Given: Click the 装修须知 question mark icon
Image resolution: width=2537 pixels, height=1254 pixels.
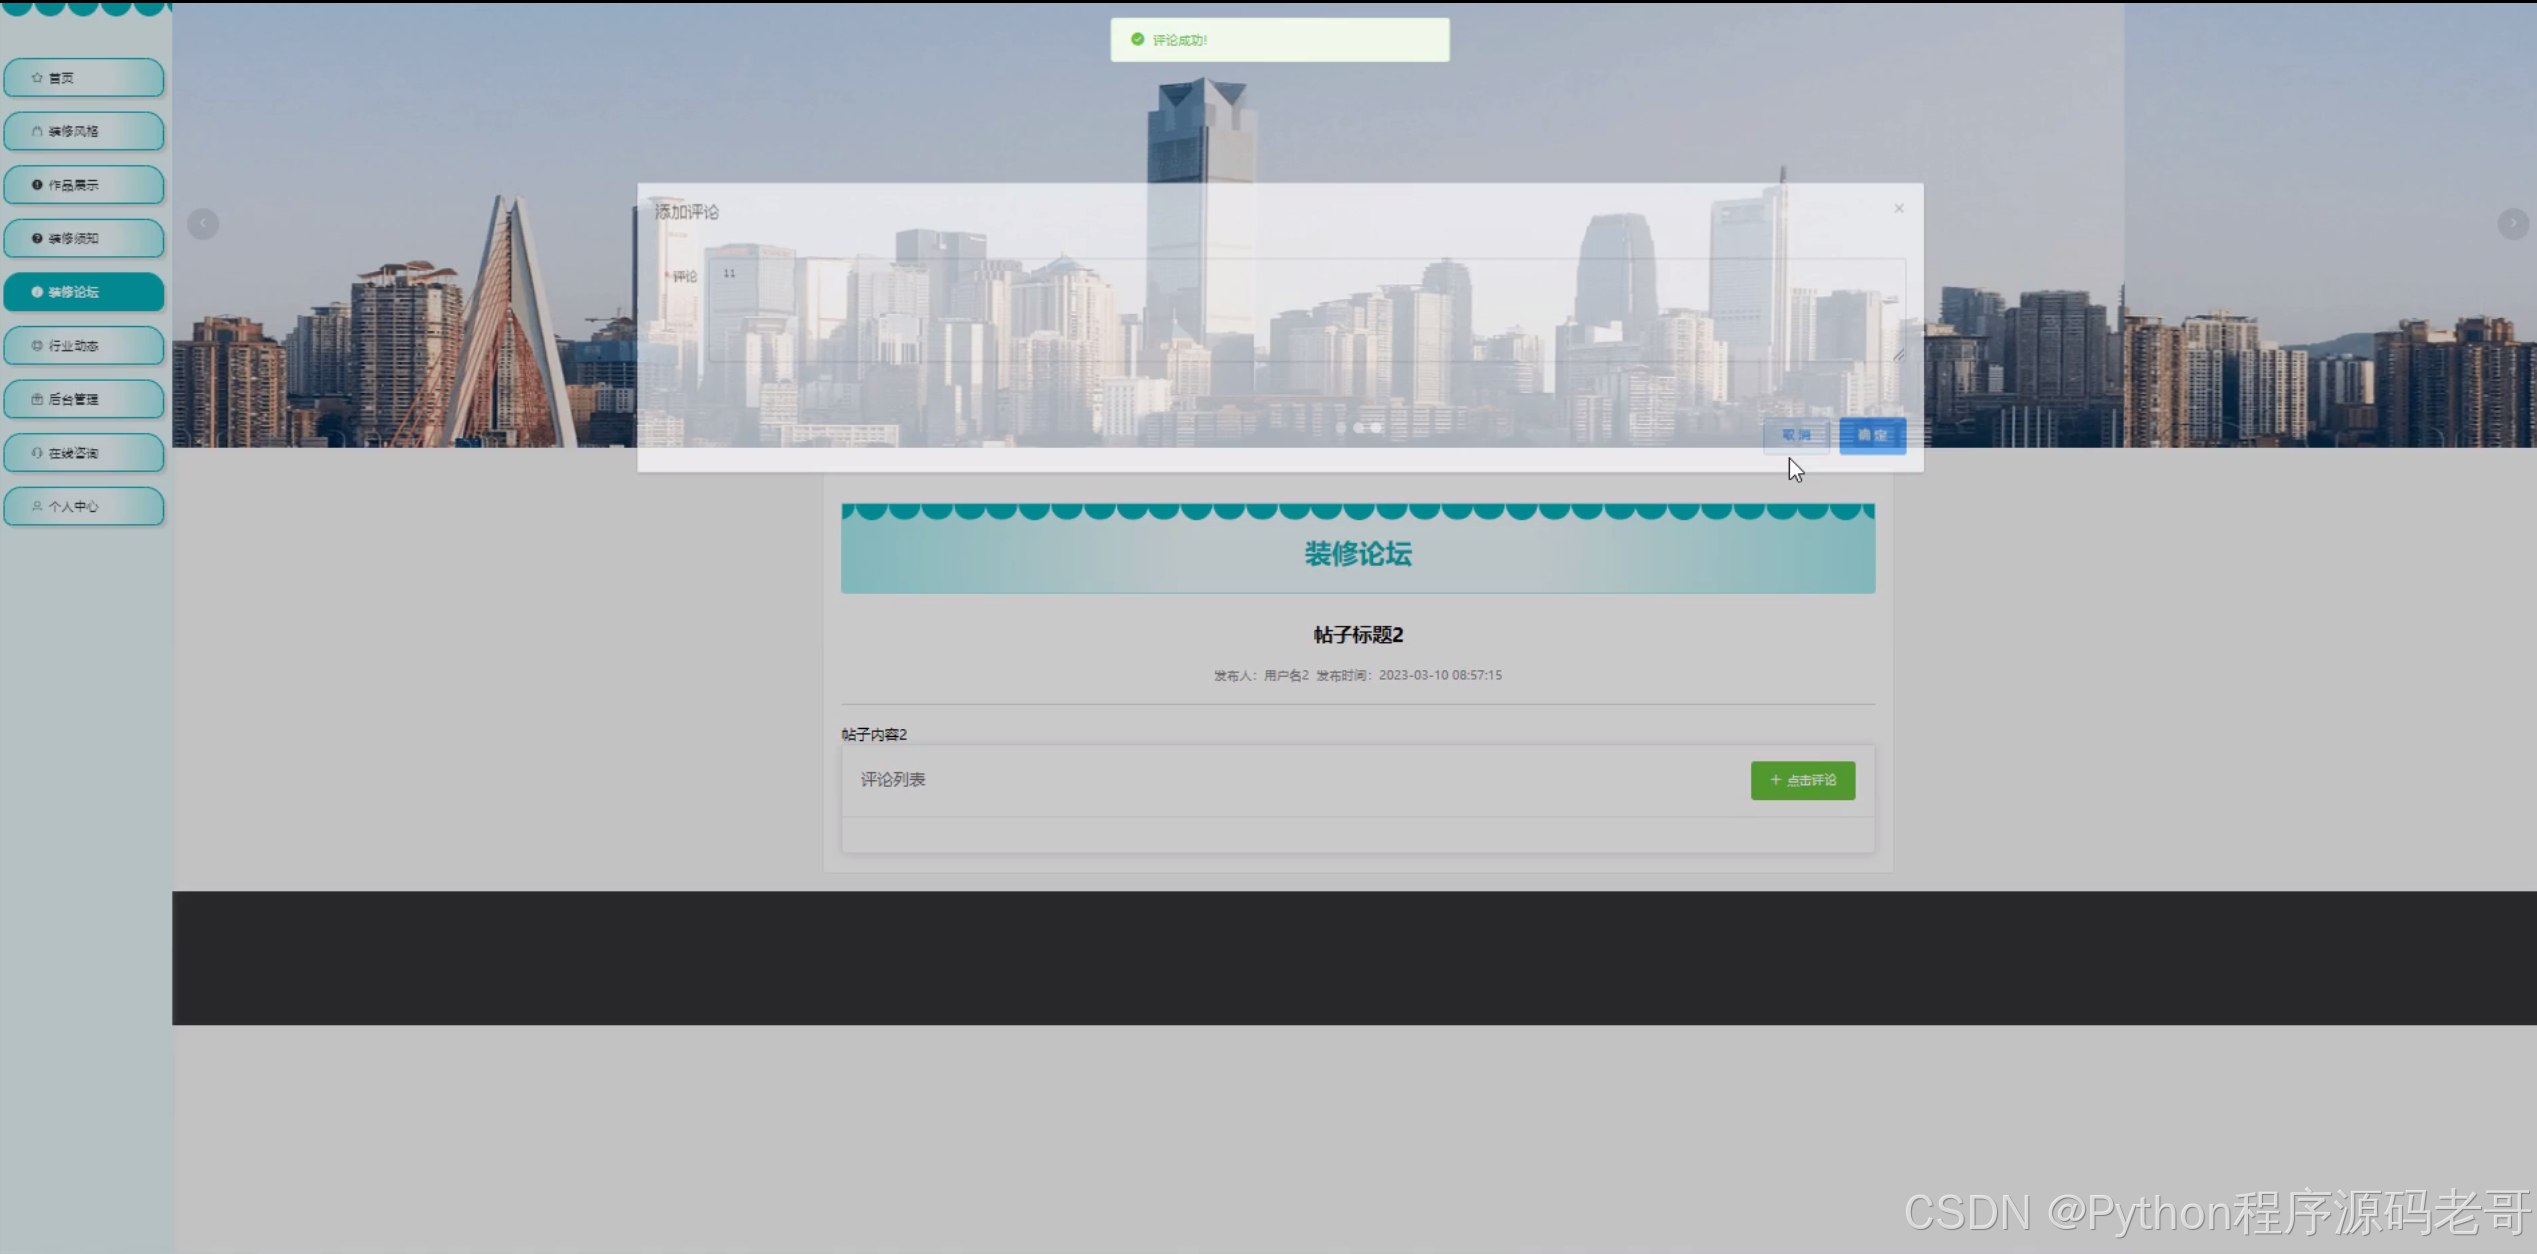Looking at the screenshot, I should pos(37,239).
